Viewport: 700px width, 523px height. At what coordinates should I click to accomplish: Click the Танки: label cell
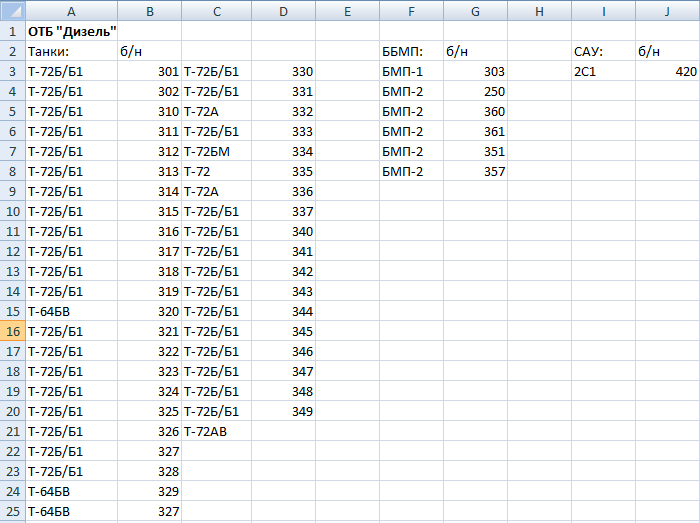coord(72,51)
